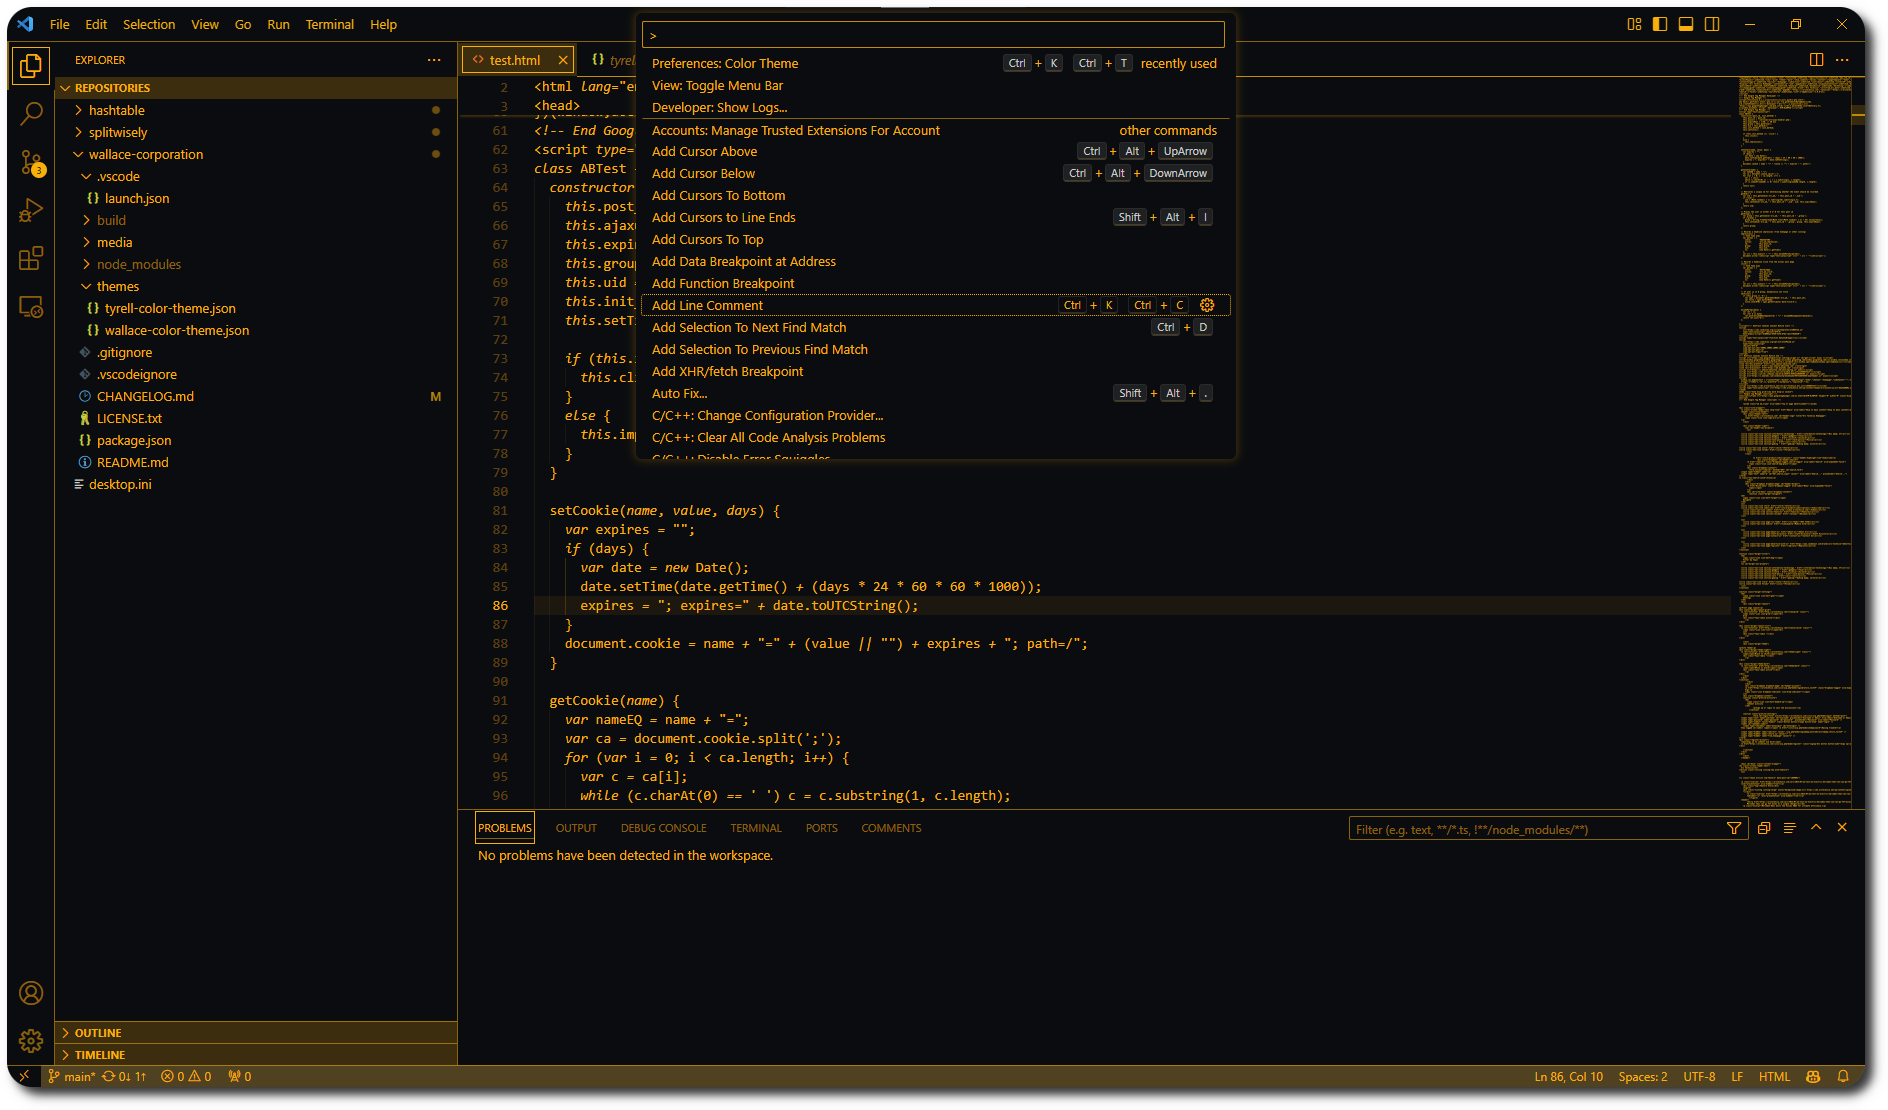
Task: Open editor more actions ellipsis
Action: click(x=1843, y=60)
